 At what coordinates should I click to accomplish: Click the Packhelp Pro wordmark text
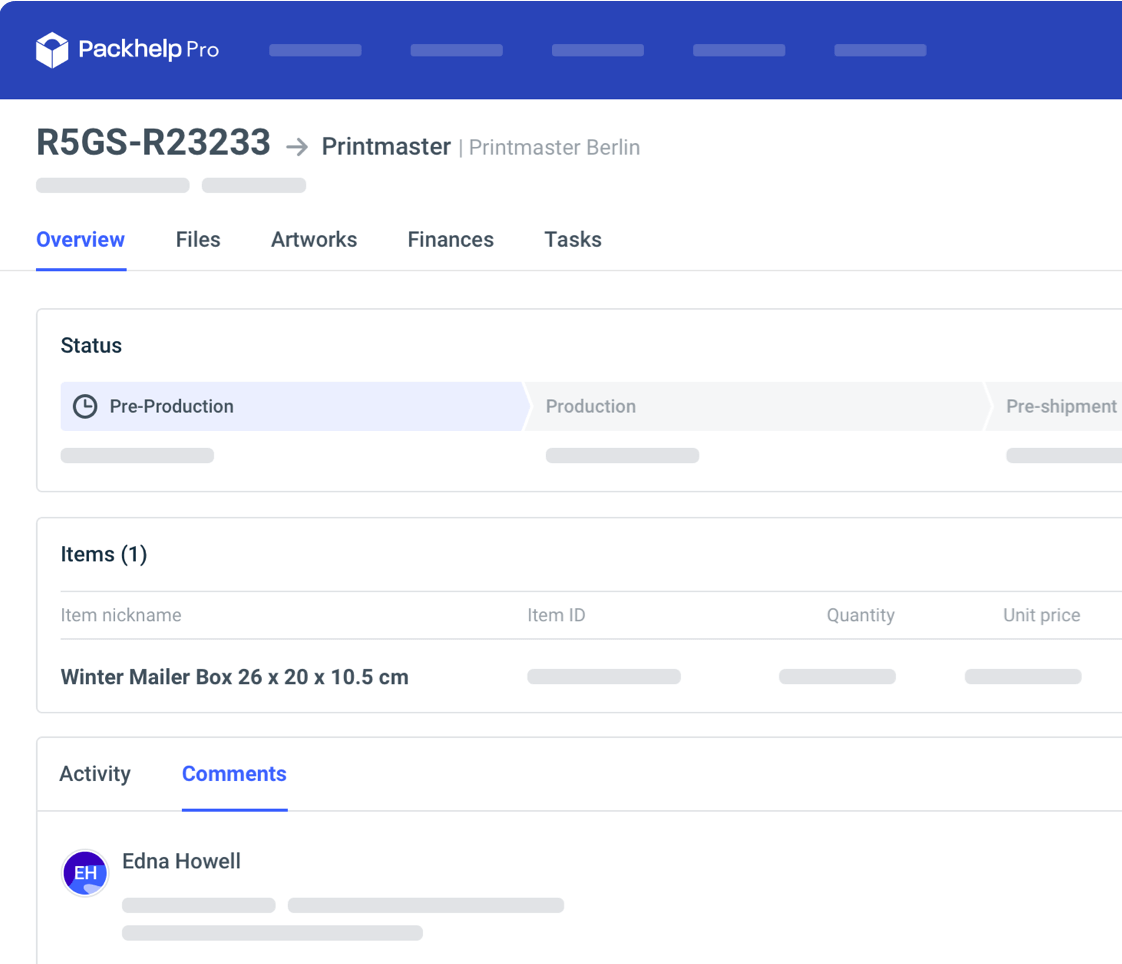(148, 50)
